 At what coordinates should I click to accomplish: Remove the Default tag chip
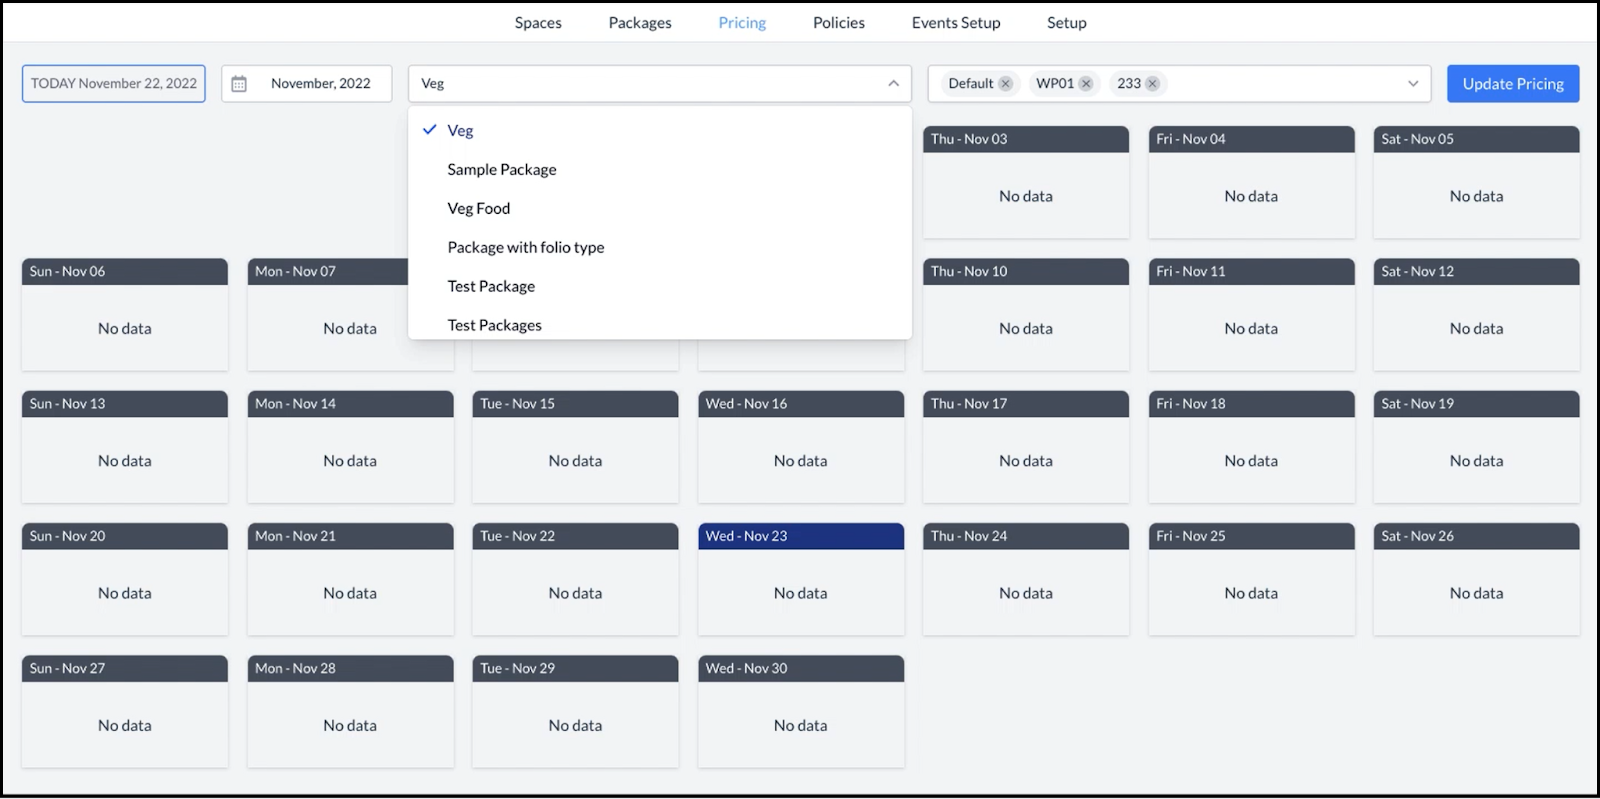click(1005, 84)
